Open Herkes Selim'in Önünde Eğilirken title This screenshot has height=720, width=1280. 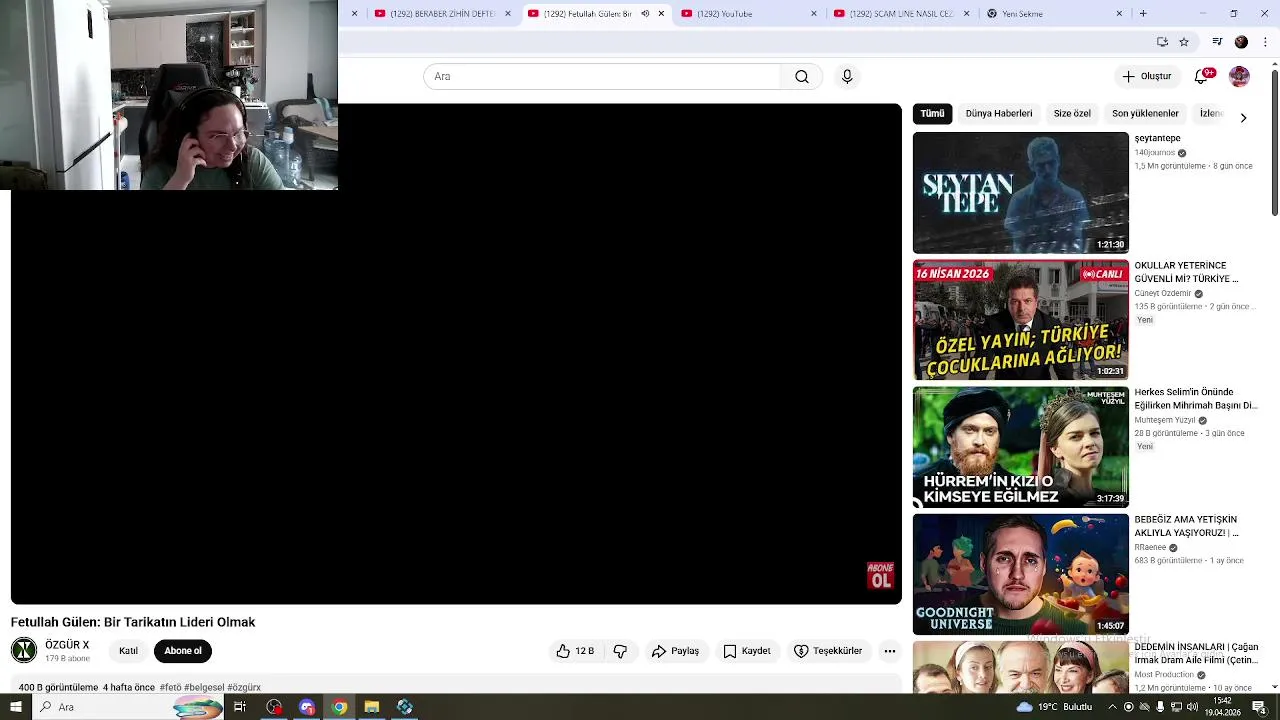tap(1195, 399)
